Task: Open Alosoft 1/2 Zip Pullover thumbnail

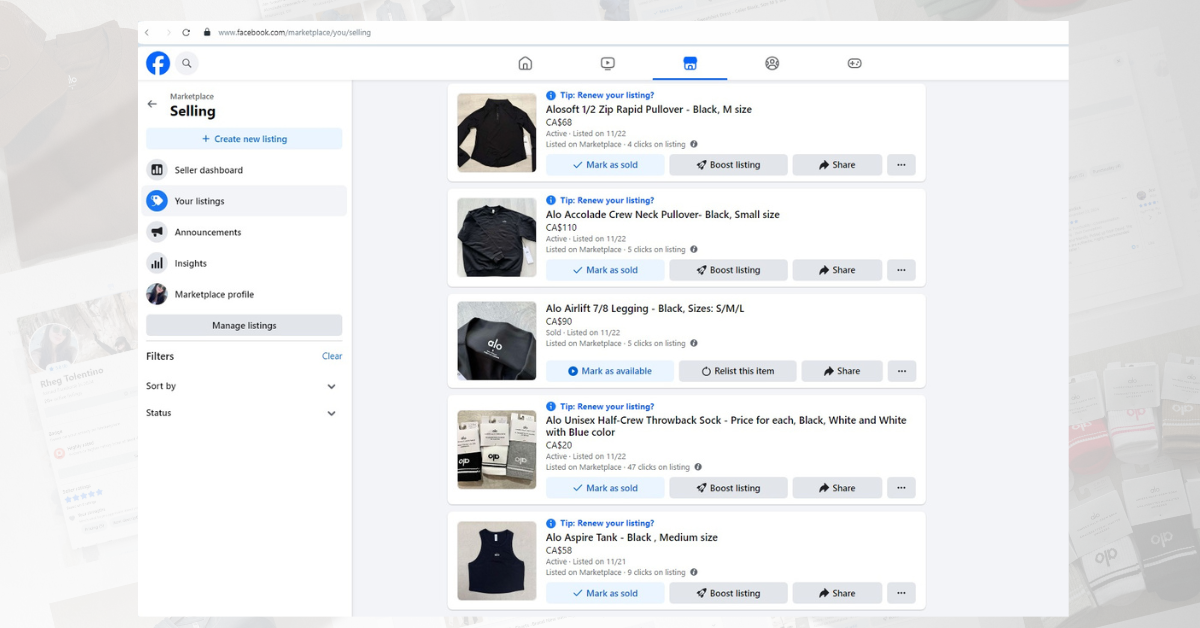Action: click(x=497, y=133)
